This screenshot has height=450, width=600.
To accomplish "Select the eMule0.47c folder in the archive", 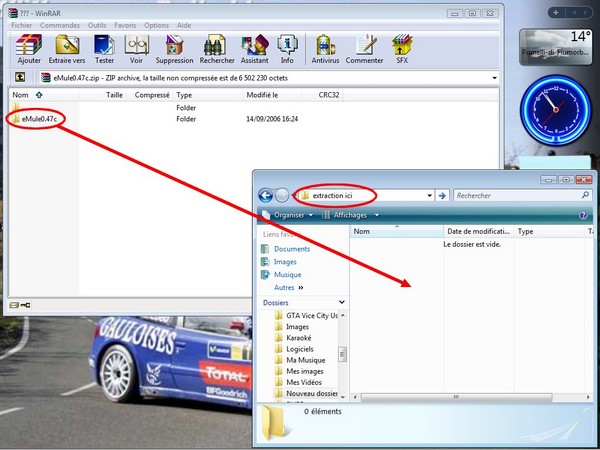I will 34,119.
